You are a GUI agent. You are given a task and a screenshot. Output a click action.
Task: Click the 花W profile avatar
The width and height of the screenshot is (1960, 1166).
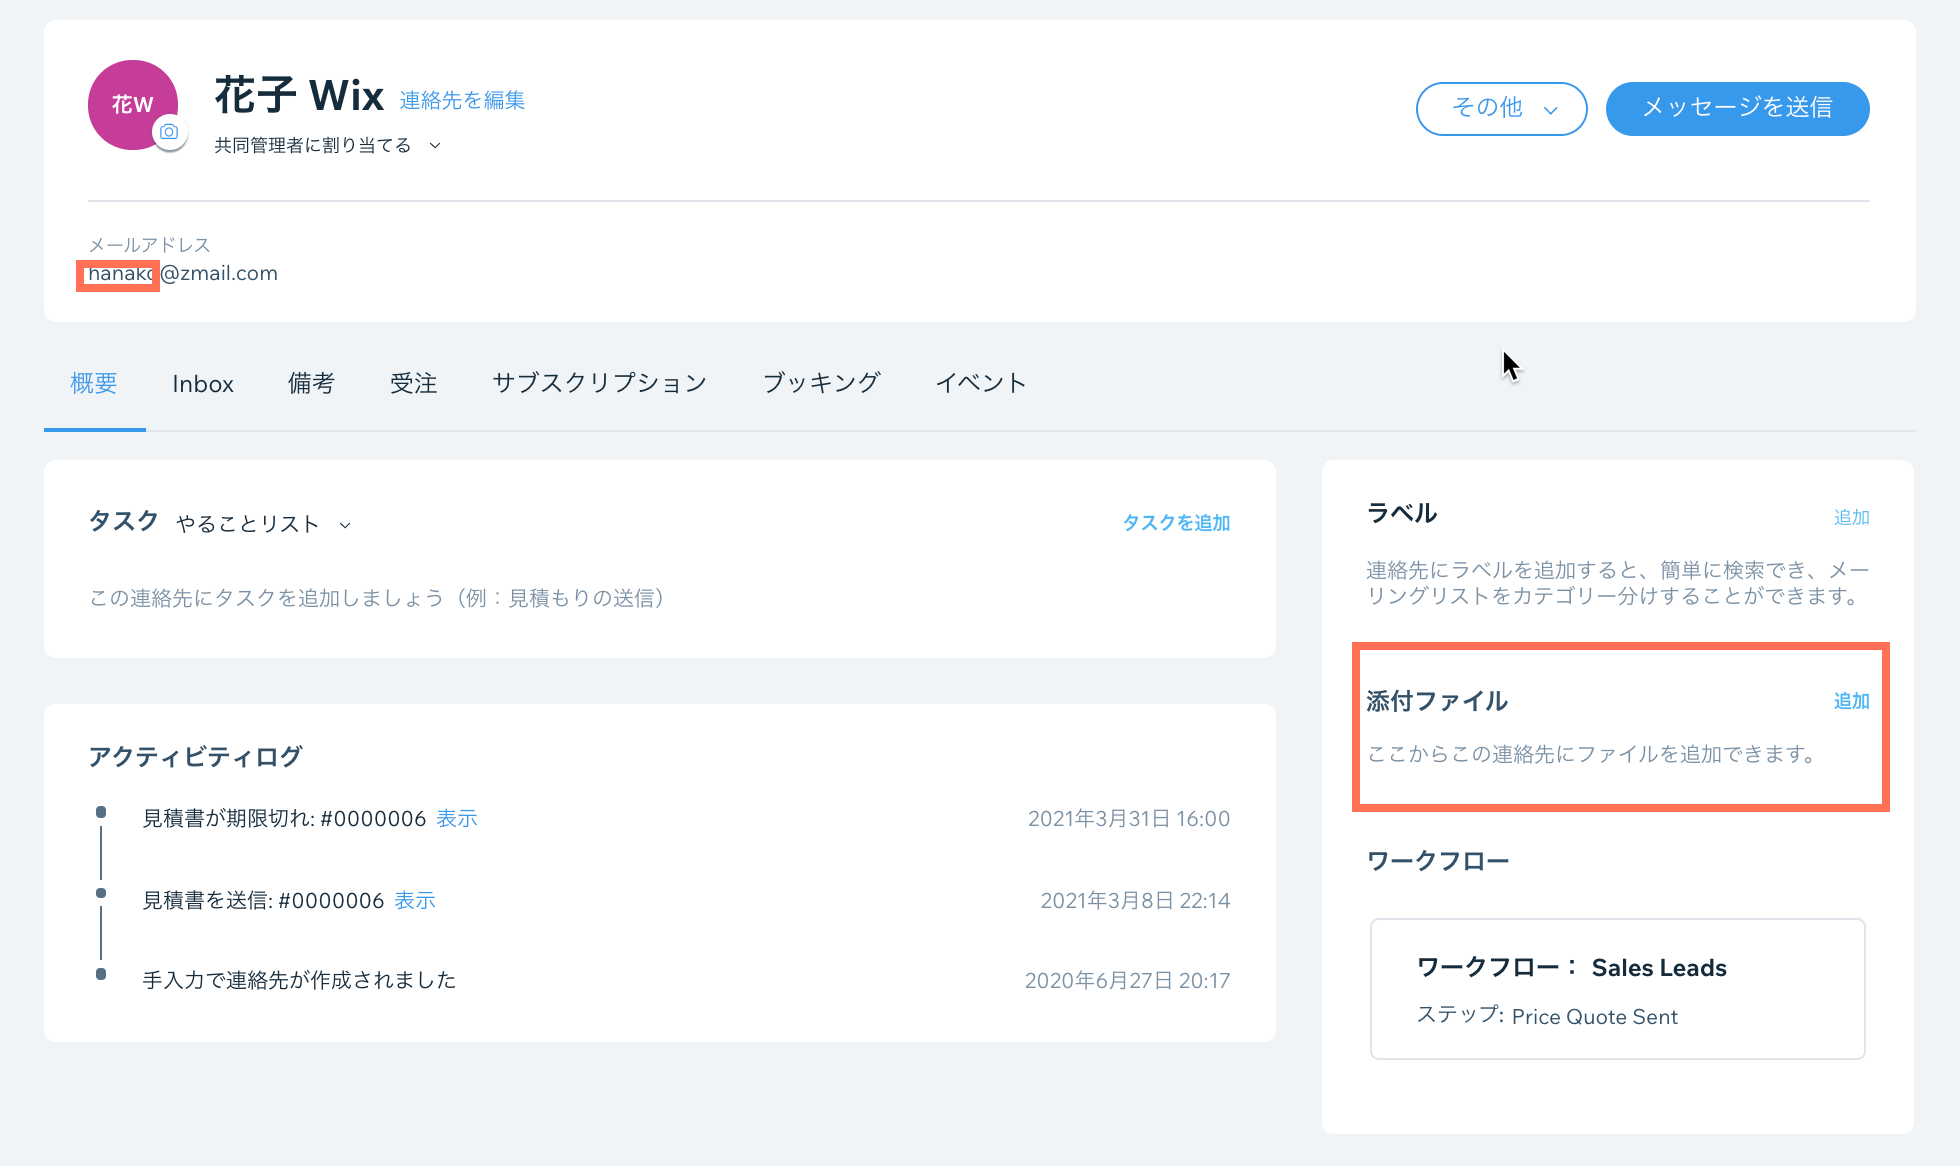(x=133, y=105)
